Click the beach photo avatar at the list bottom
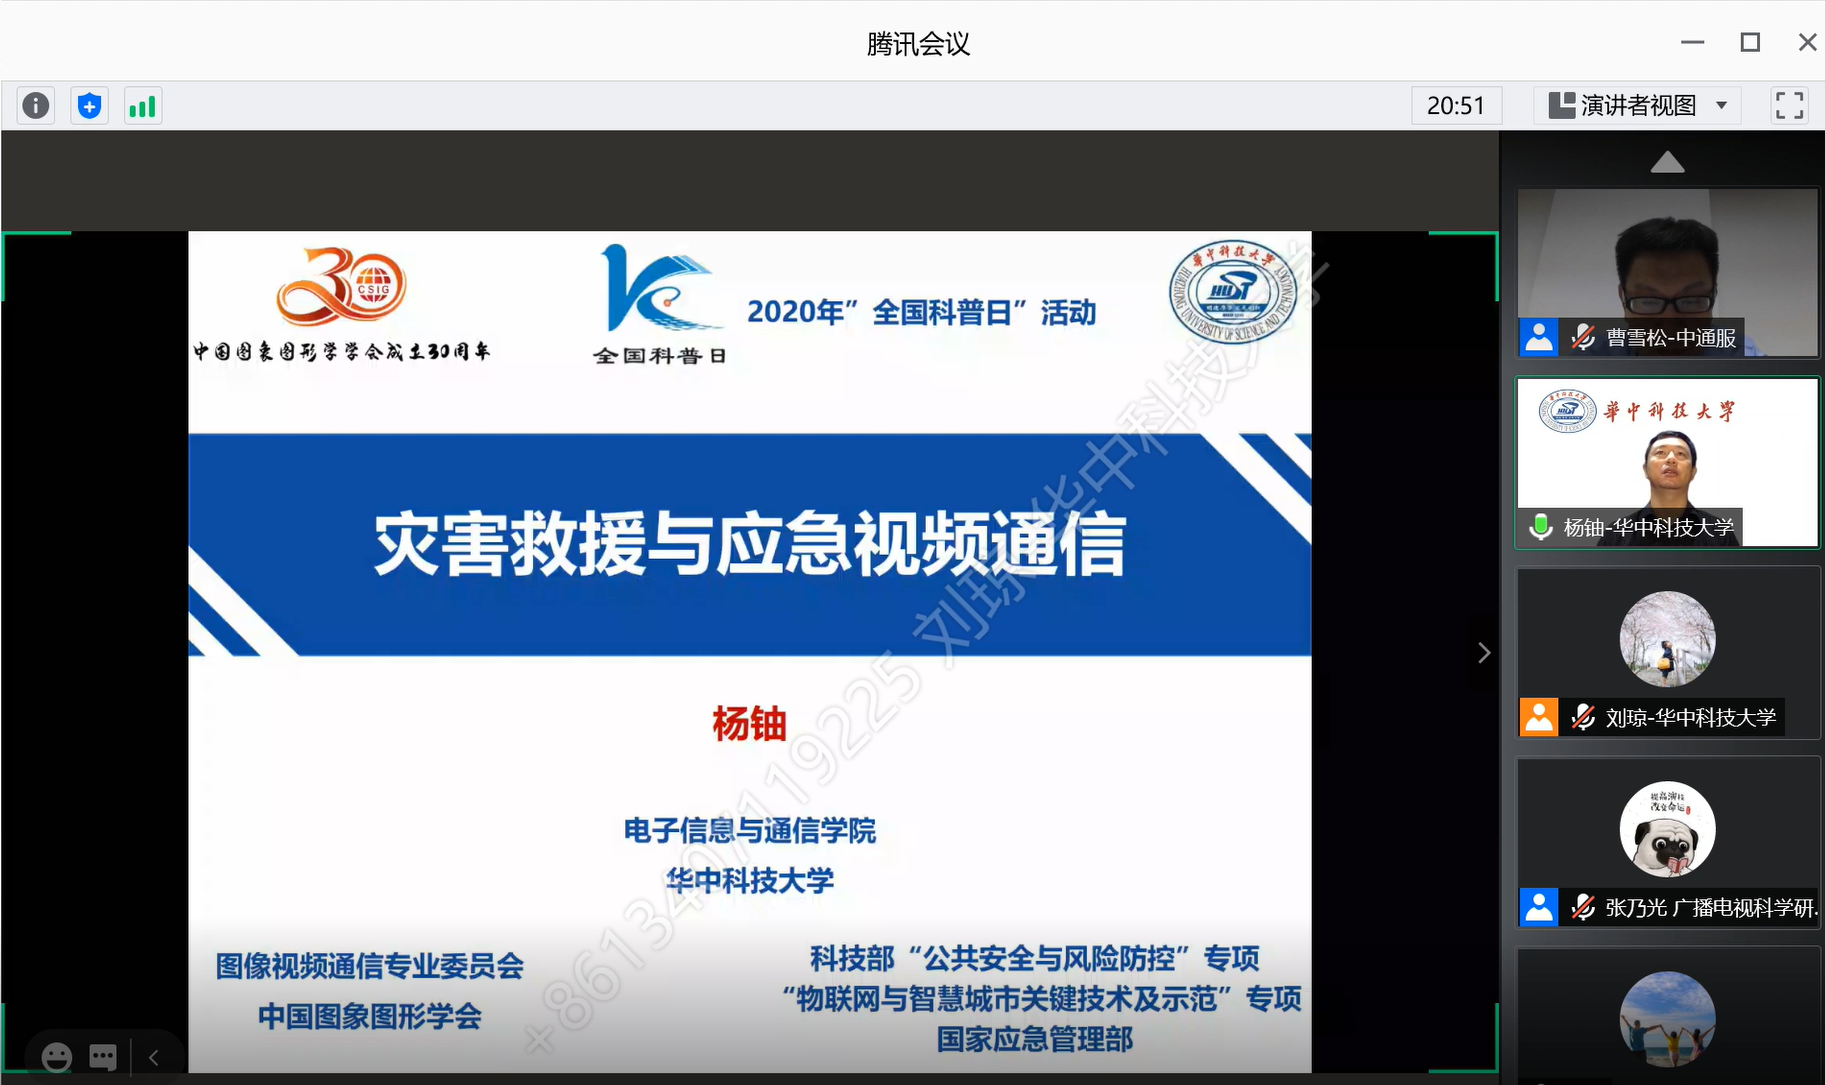This screenshot has height=1085, width=1825. pyautogui.click(x=1667, y=1019)
